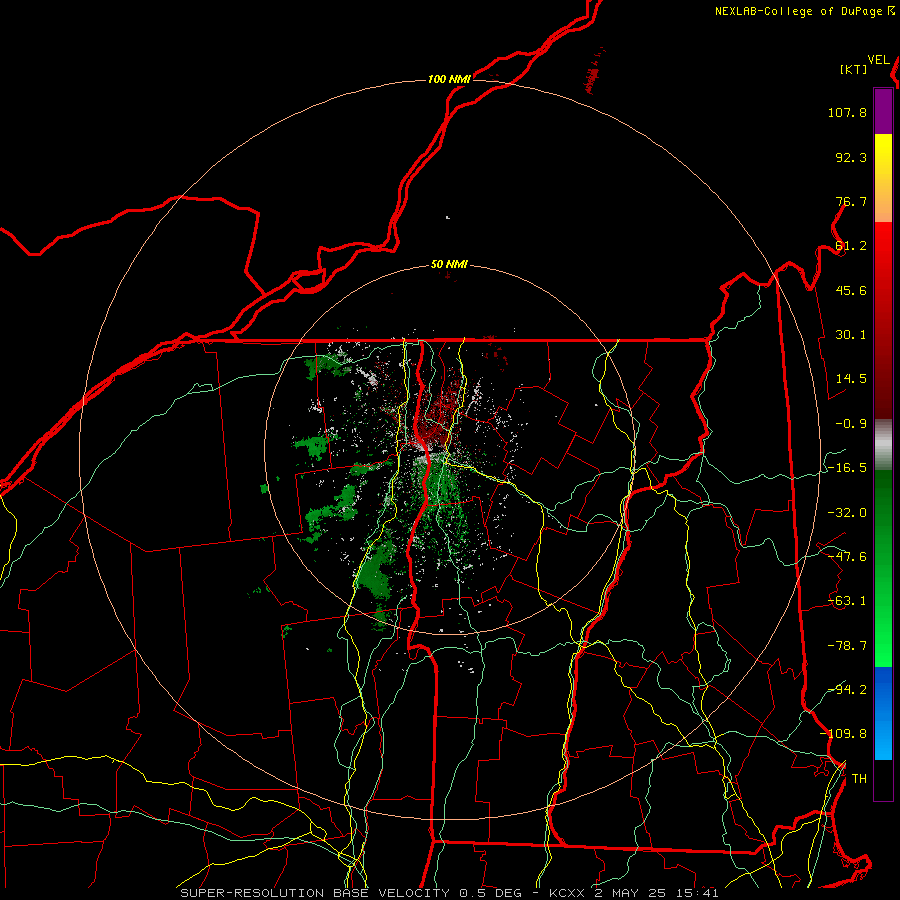Click the 92.3 scale value

pyautogui.click(x=851, y=157)
